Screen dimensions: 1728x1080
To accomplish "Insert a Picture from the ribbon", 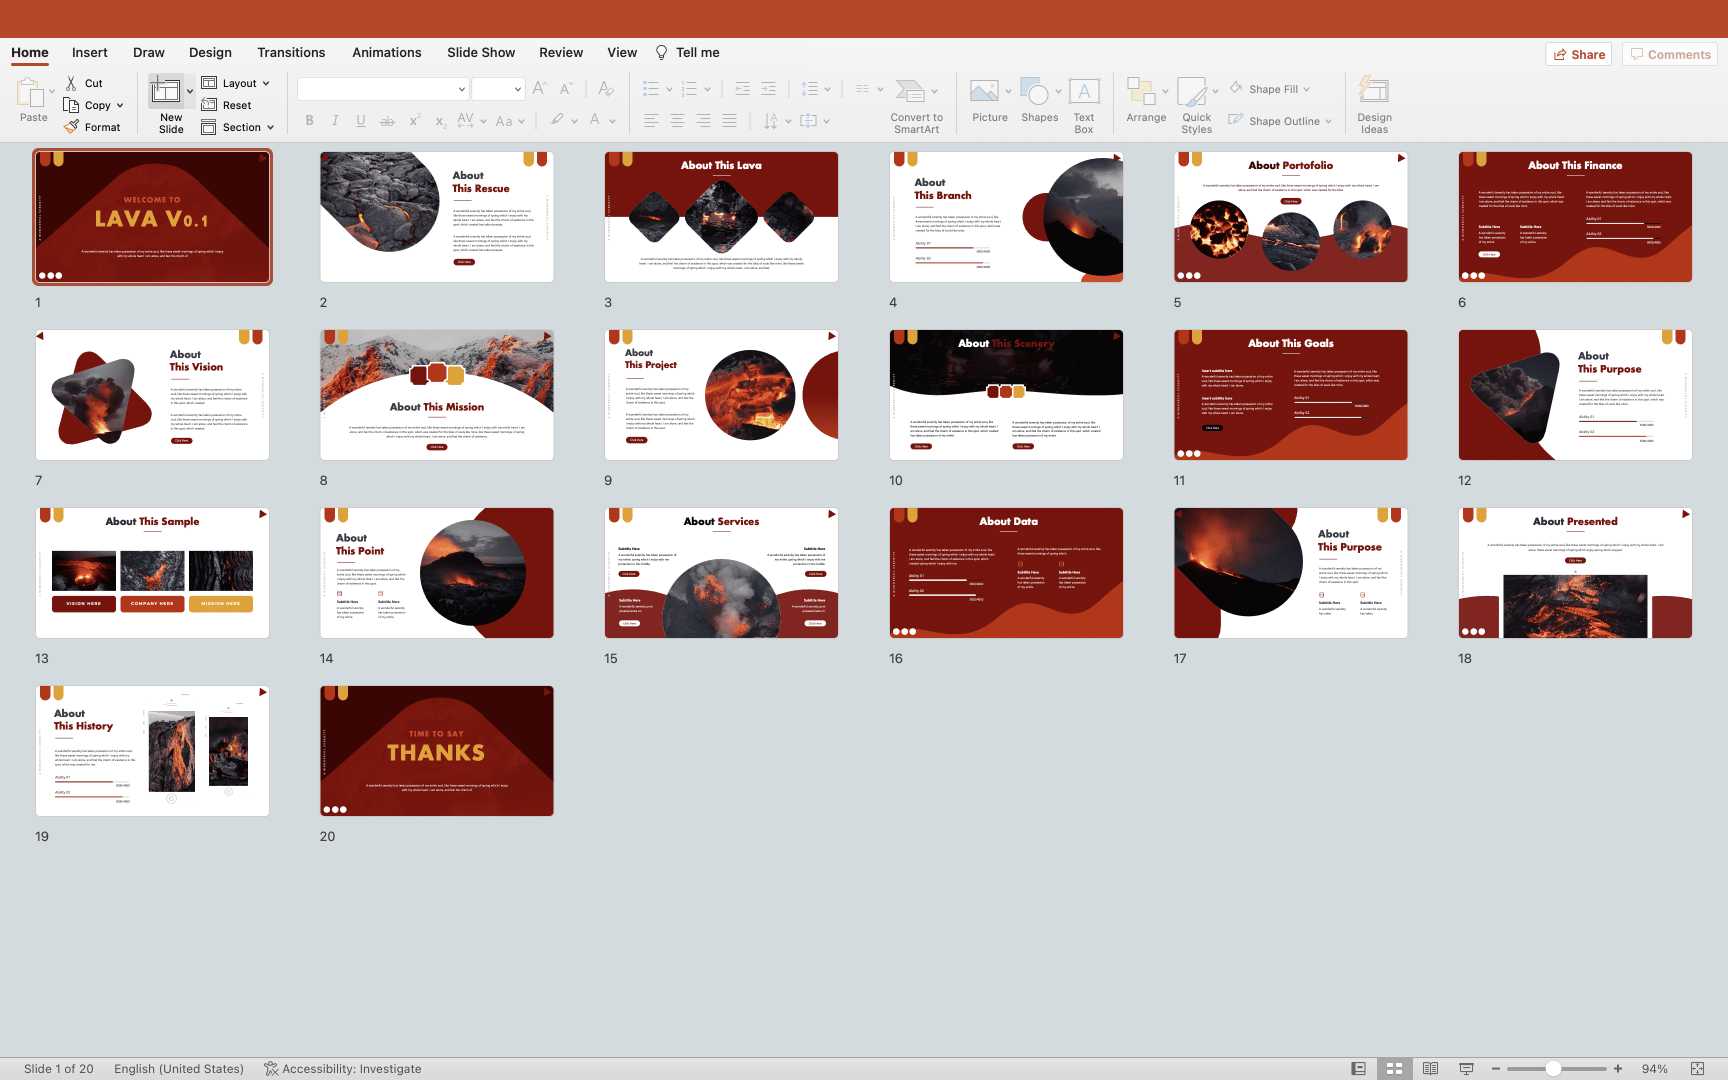I will click(x=985, y=93).
